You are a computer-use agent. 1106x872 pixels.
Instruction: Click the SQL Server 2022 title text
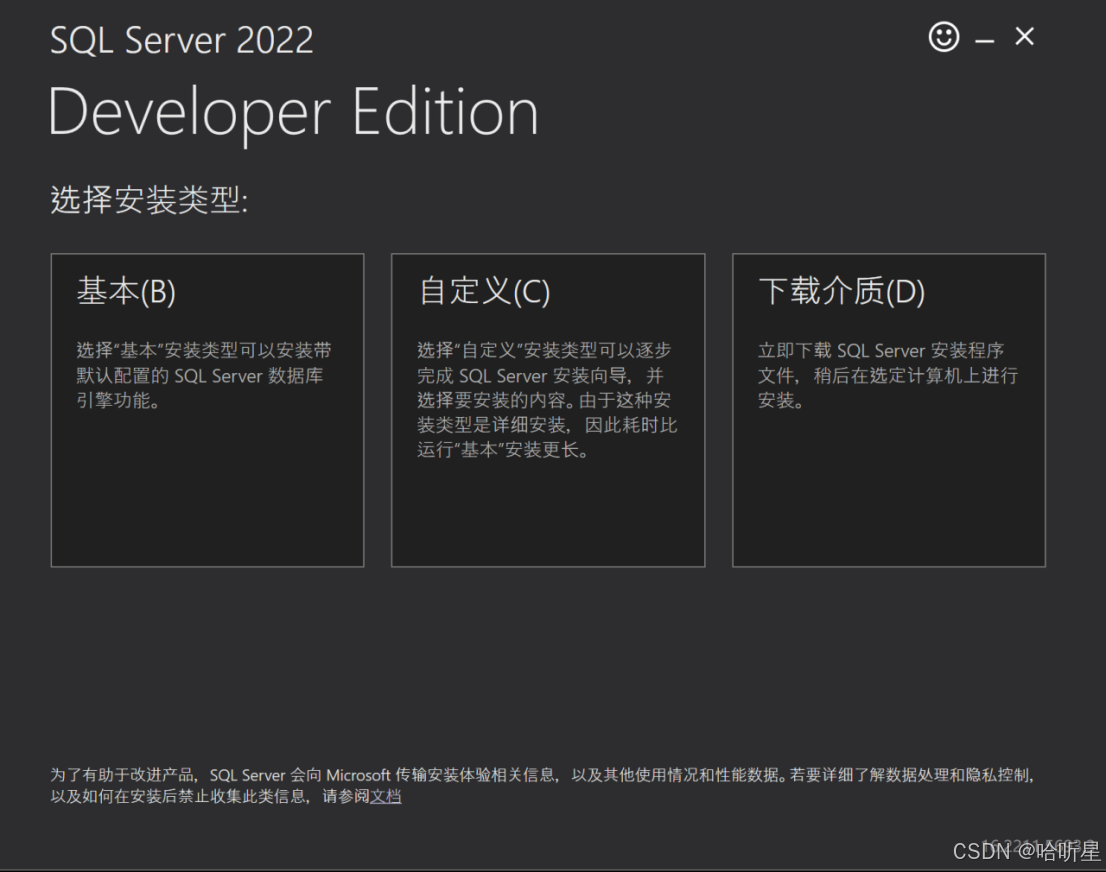point(181,40)
